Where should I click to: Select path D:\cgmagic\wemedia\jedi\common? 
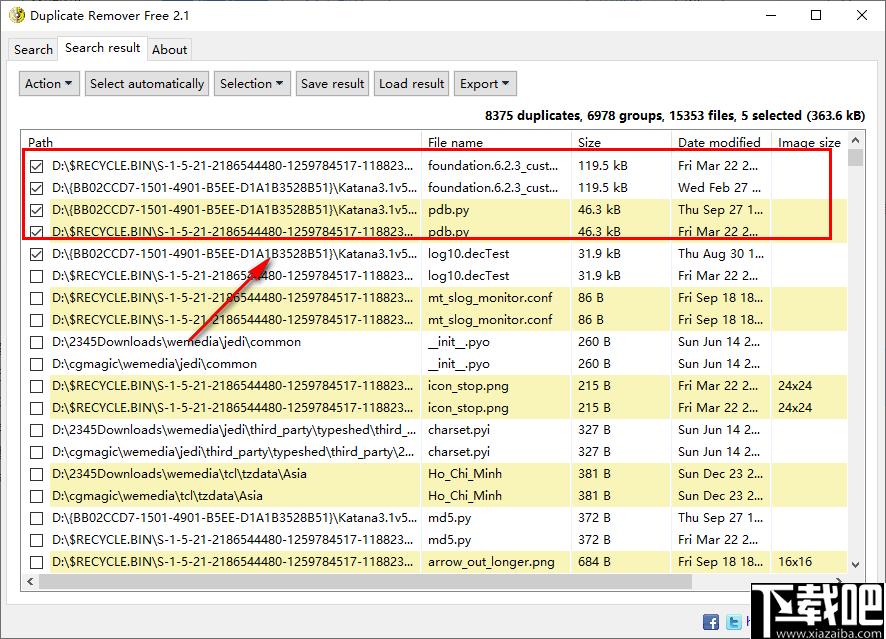pyautogui.click(x=154, y=364)
